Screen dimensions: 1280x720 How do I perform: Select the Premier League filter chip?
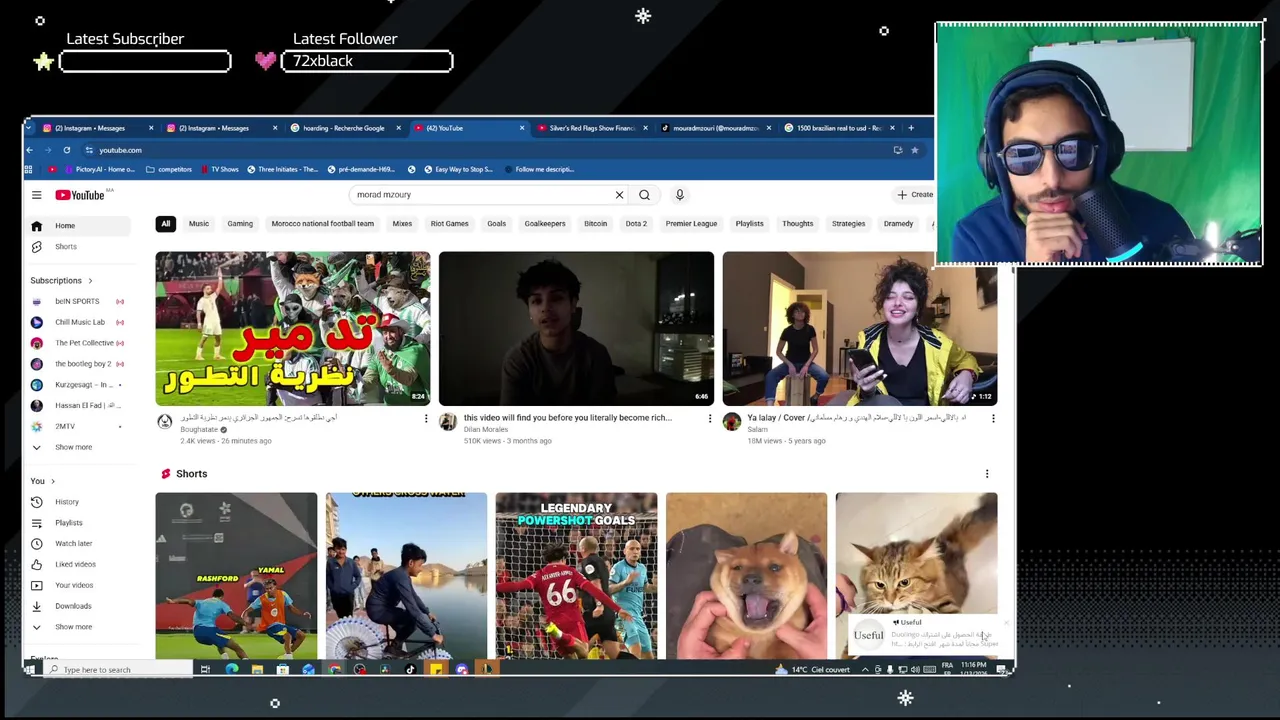[691, 224]
